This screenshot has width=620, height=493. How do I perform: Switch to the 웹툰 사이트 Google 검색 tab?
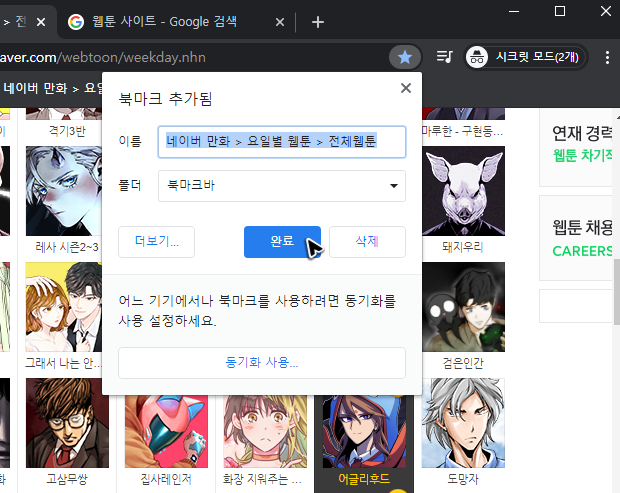[164, 21]
